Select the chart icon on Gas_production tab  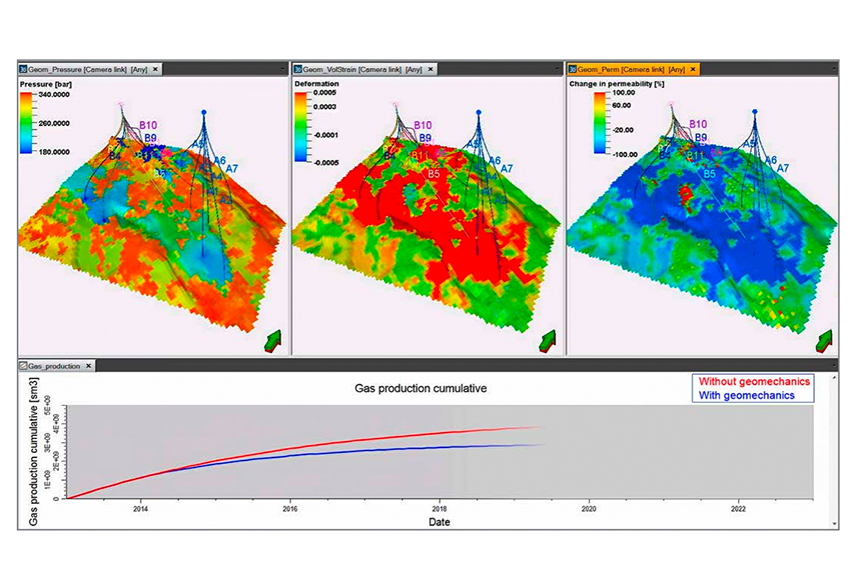pyautogui.click(x=22, y=364)
